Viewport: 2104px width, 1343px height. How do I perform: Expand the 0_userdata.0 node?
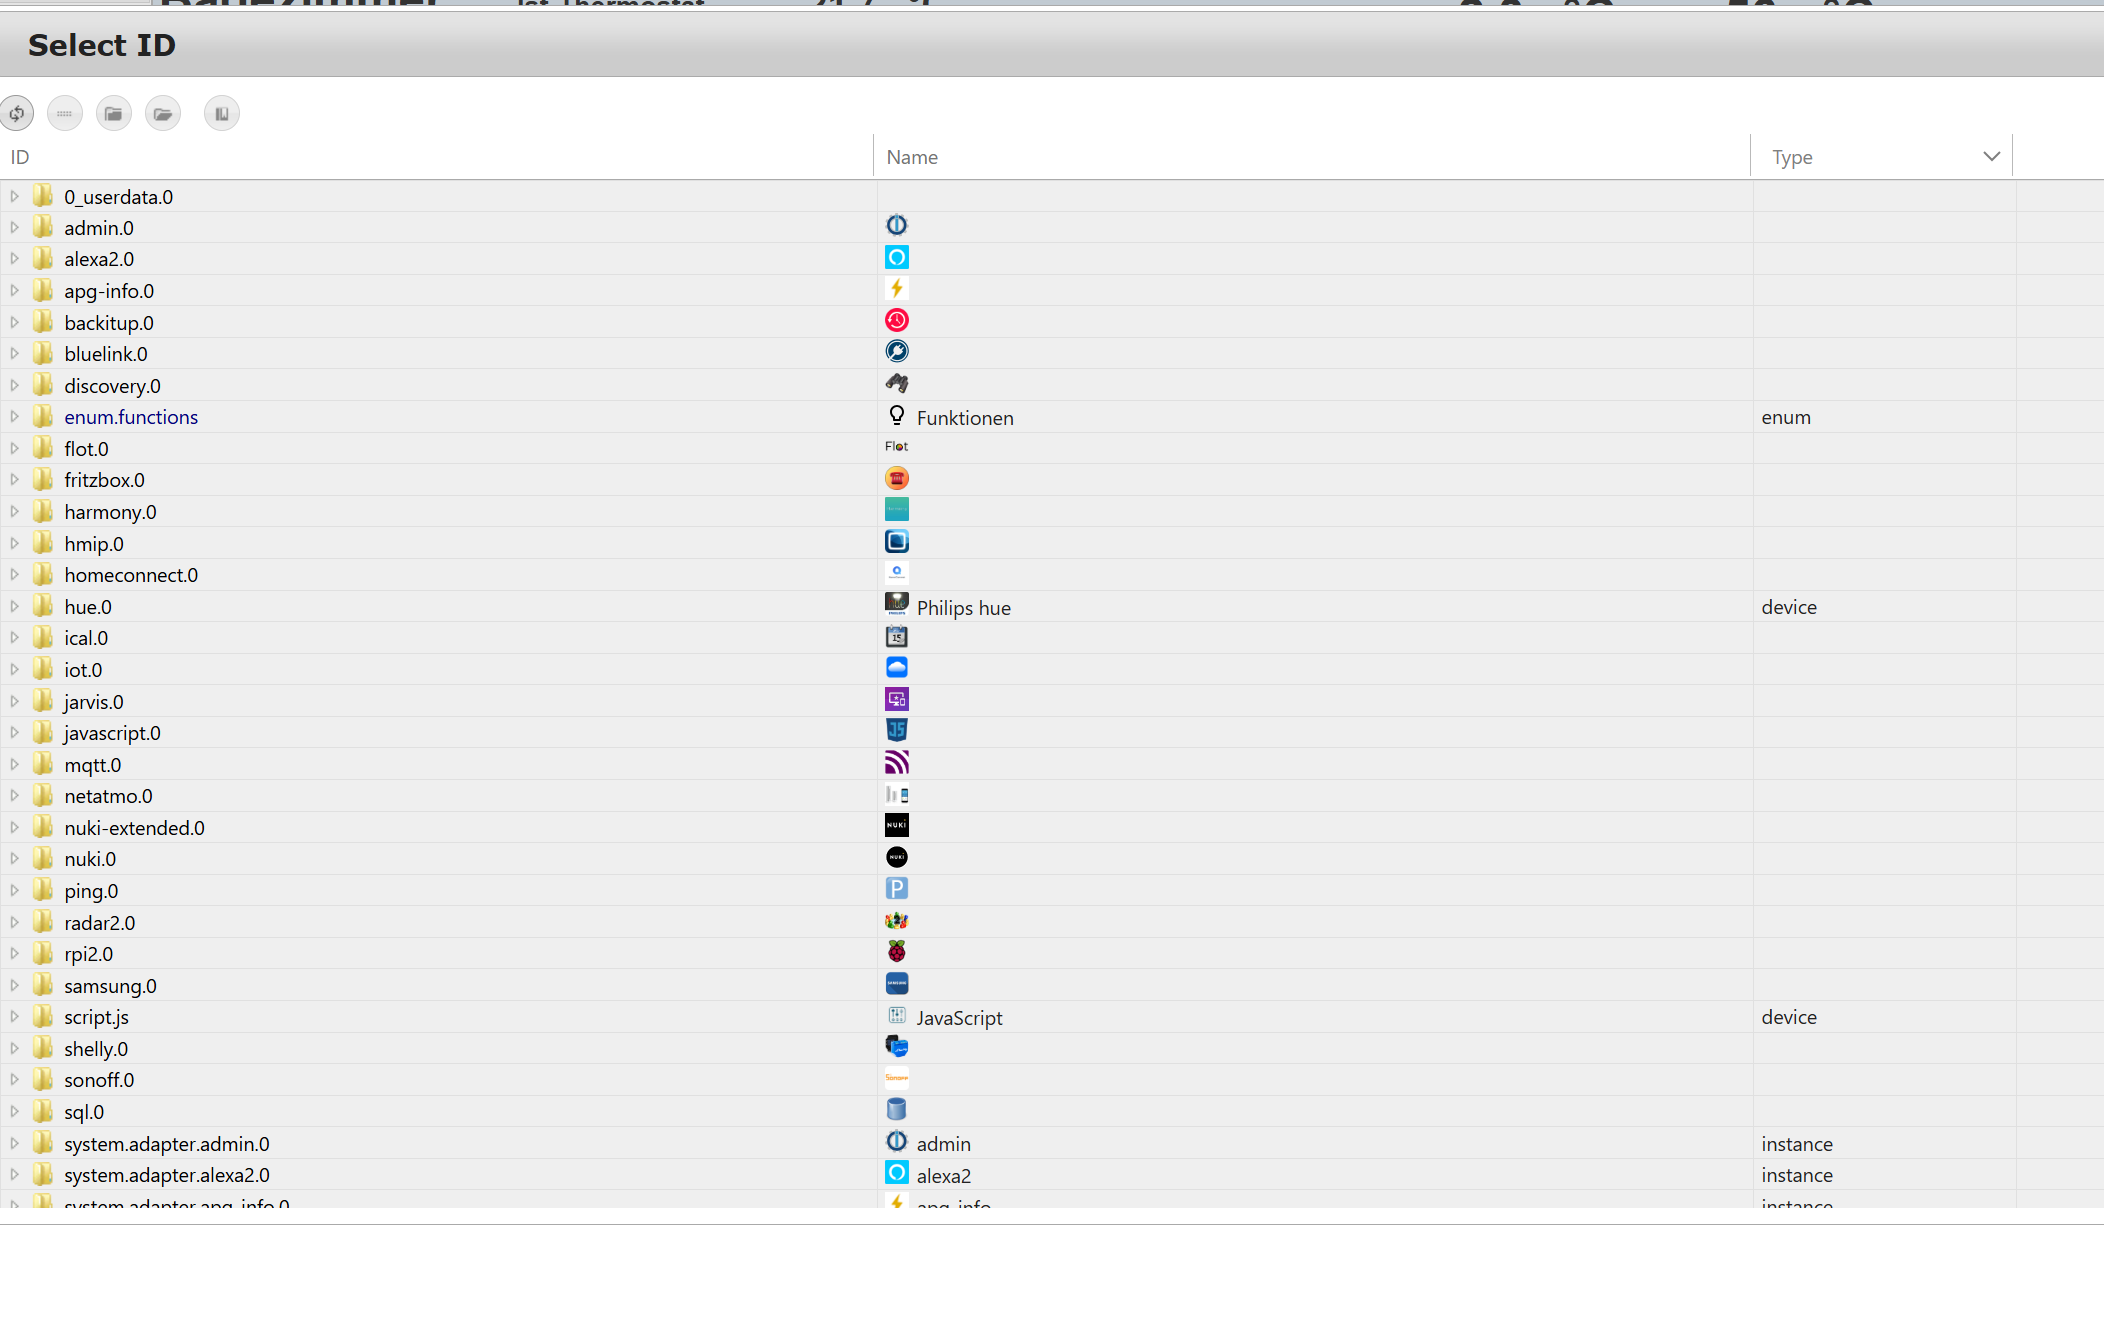tap(14, 197)
